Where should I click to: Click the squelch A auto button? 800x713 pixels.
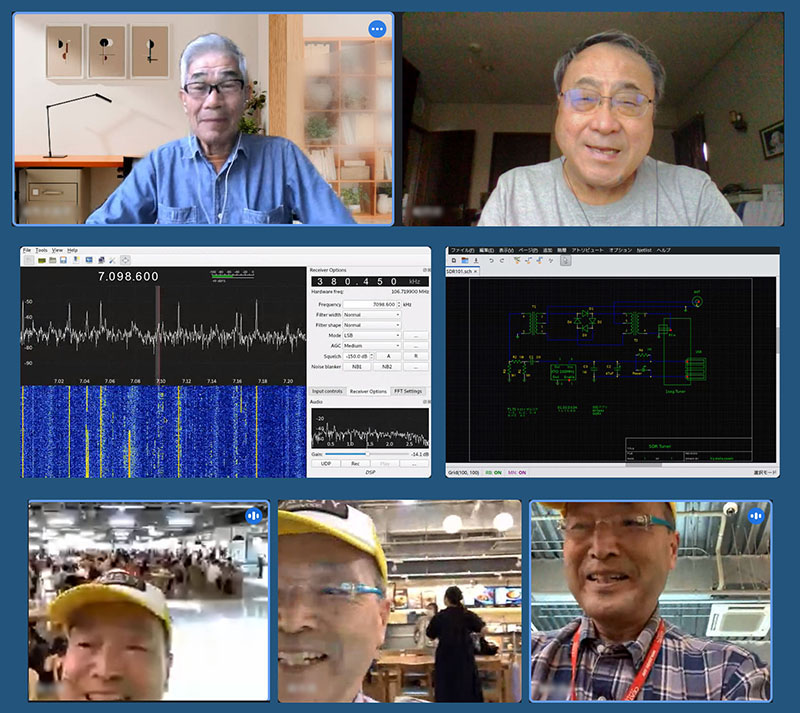(388, 356)
